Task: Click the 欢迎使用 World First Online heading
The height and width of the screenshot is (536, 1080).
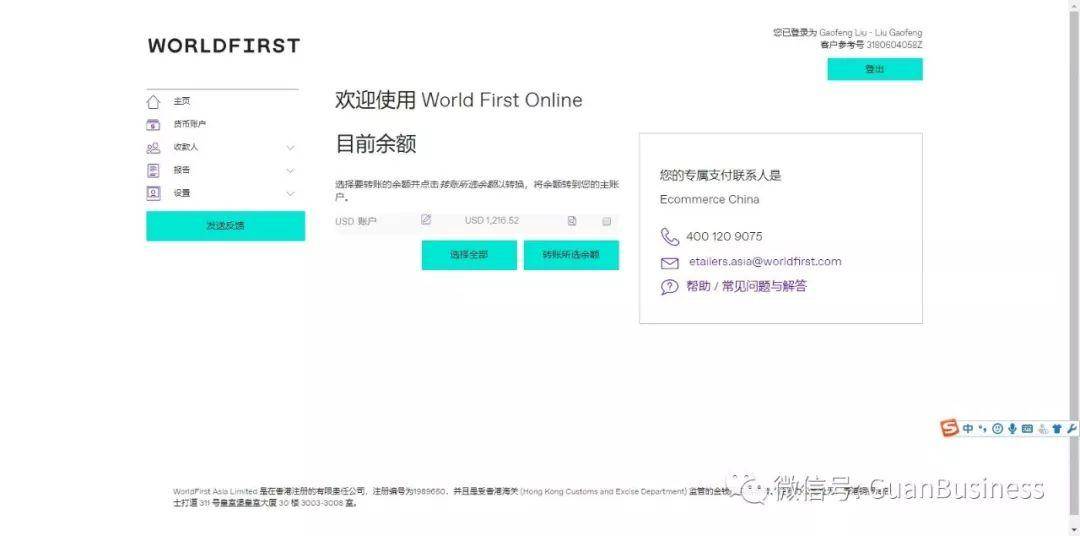Action: tap(459, 100)
